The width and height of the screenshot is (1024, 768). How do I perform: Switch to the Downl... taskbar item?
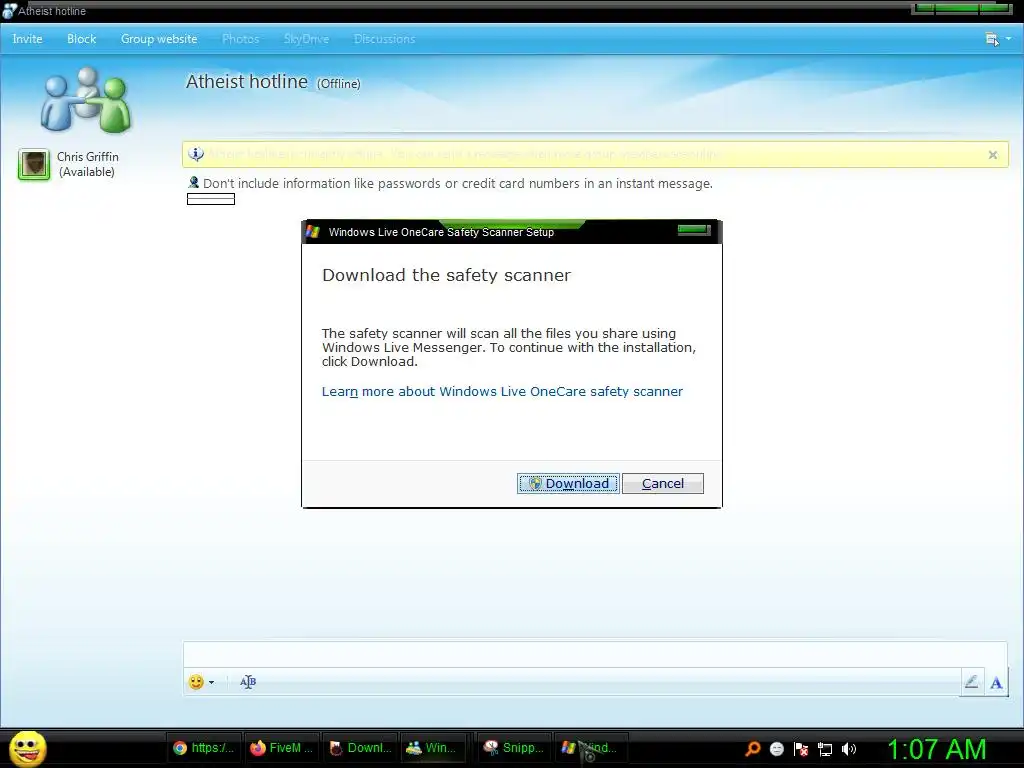click(x=360, y=748)
